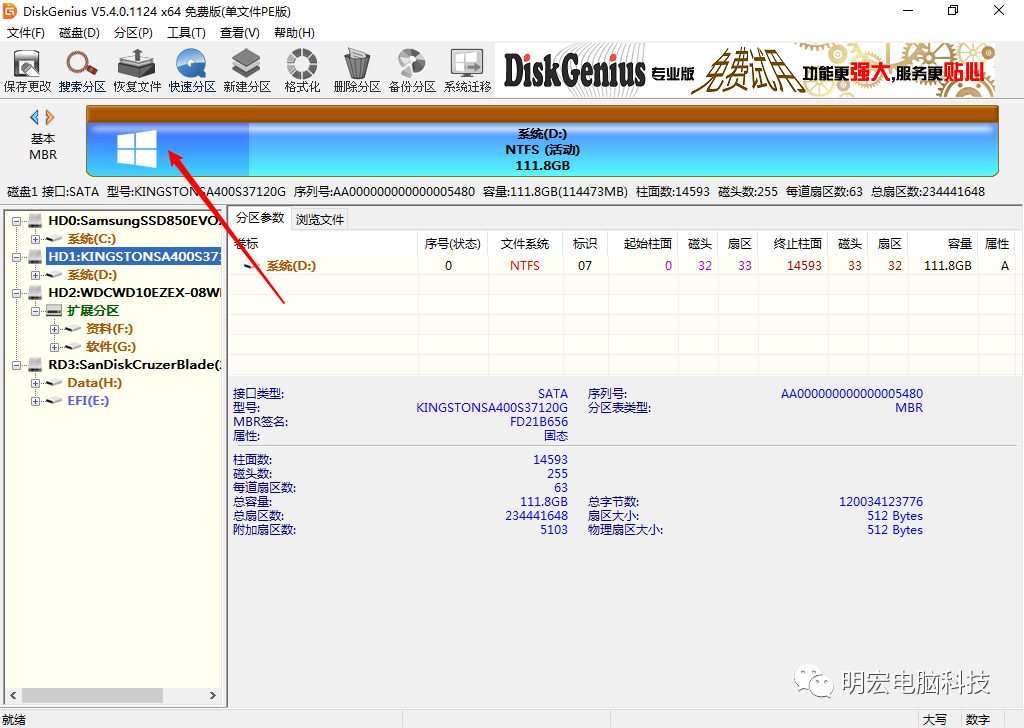Screen dimensions: 1024x728
Task: Click the 总字节数 value 120034123776
Action: point(881,501)
